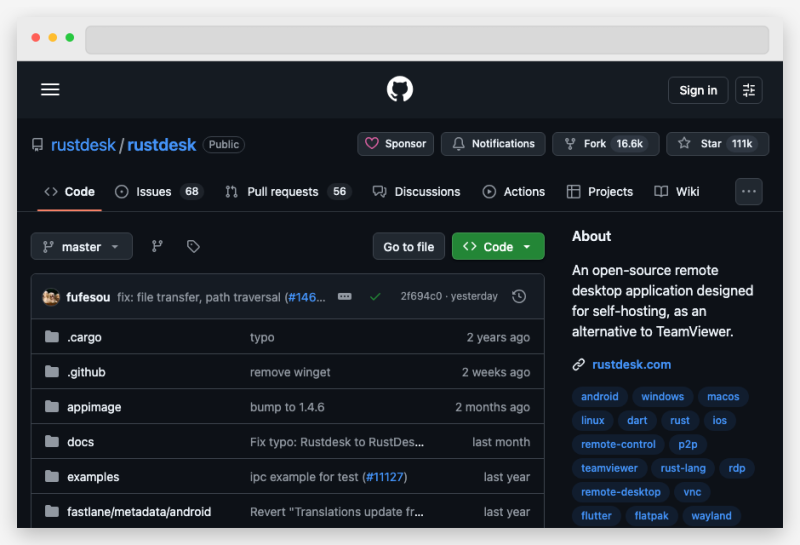This screenshot has width=800, height=545.
Task: Star the rustdesk repository
Action: point(717,144)
